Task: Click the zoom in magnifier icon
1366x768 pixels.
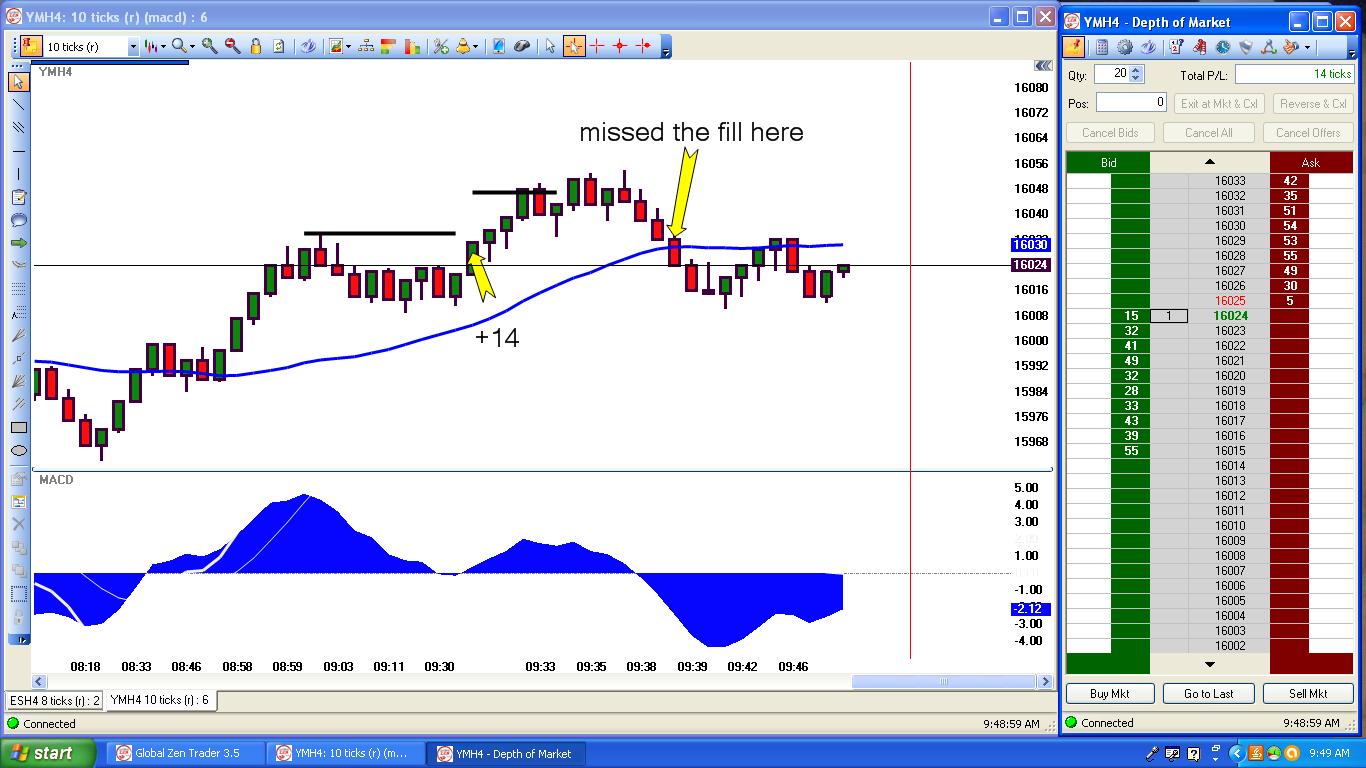Action: [x=209, y=46]
